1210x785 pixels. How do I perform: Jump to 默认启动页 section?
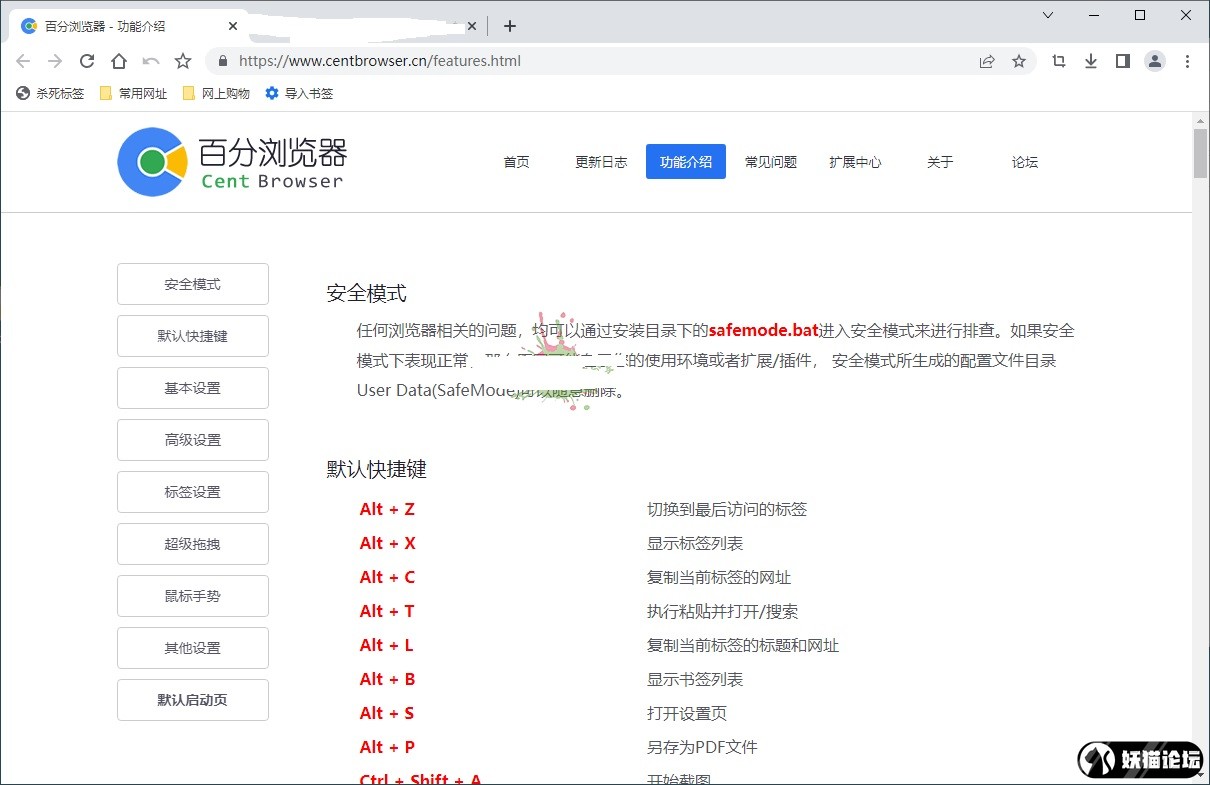[193, 700]
